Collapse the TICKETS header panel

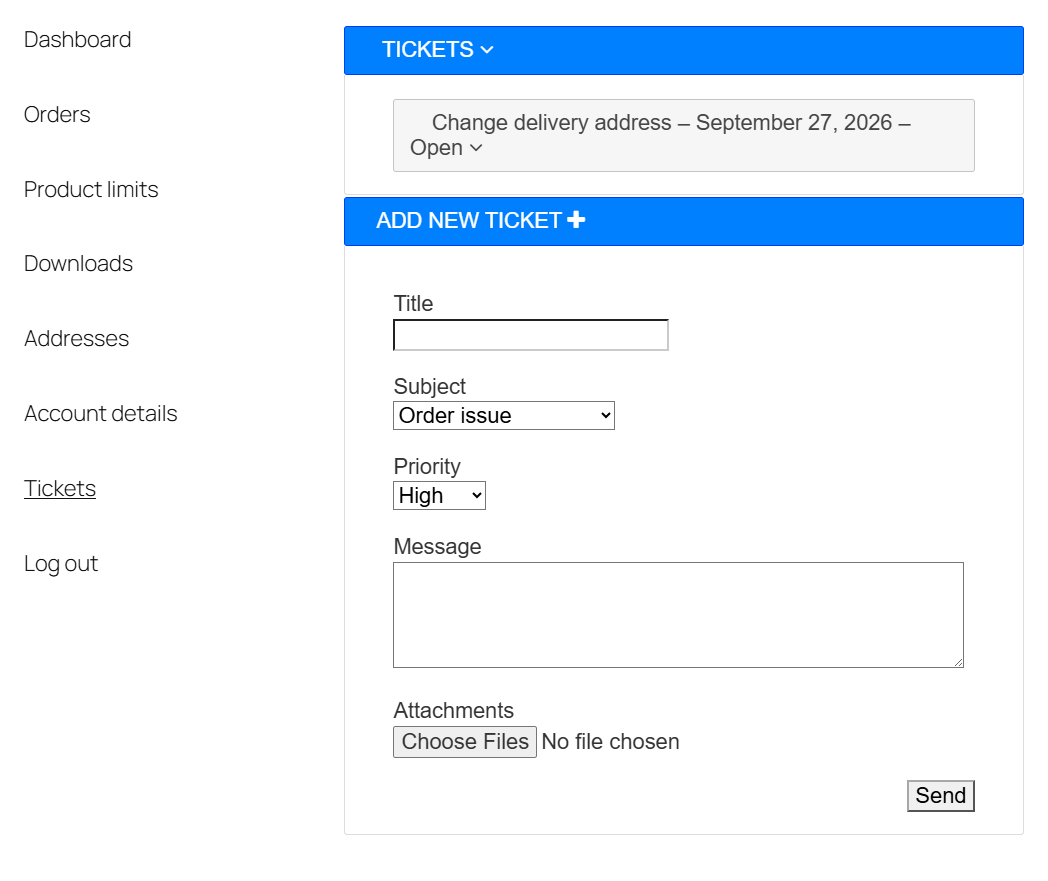click(684, 50)
